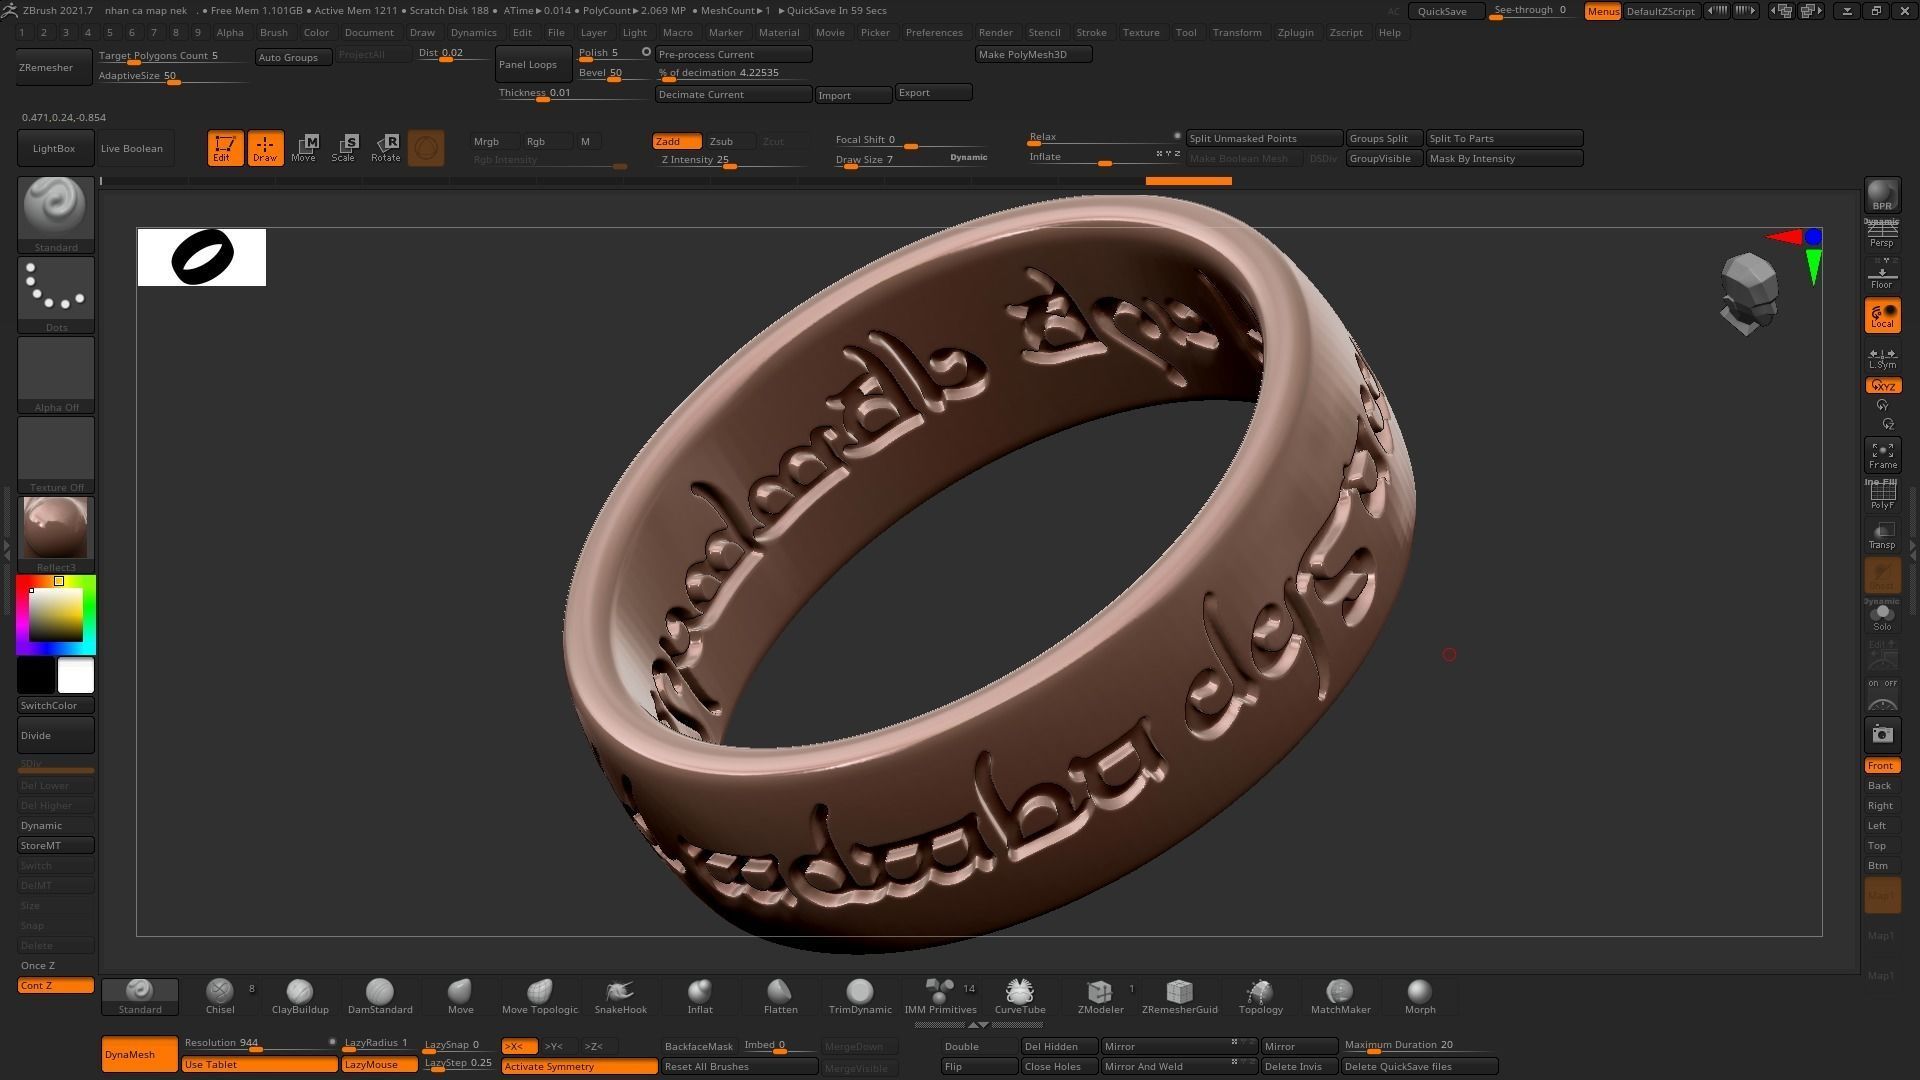
Task: Select the Flatten brush
Action: pyautogui.click(x=780, y=996)
